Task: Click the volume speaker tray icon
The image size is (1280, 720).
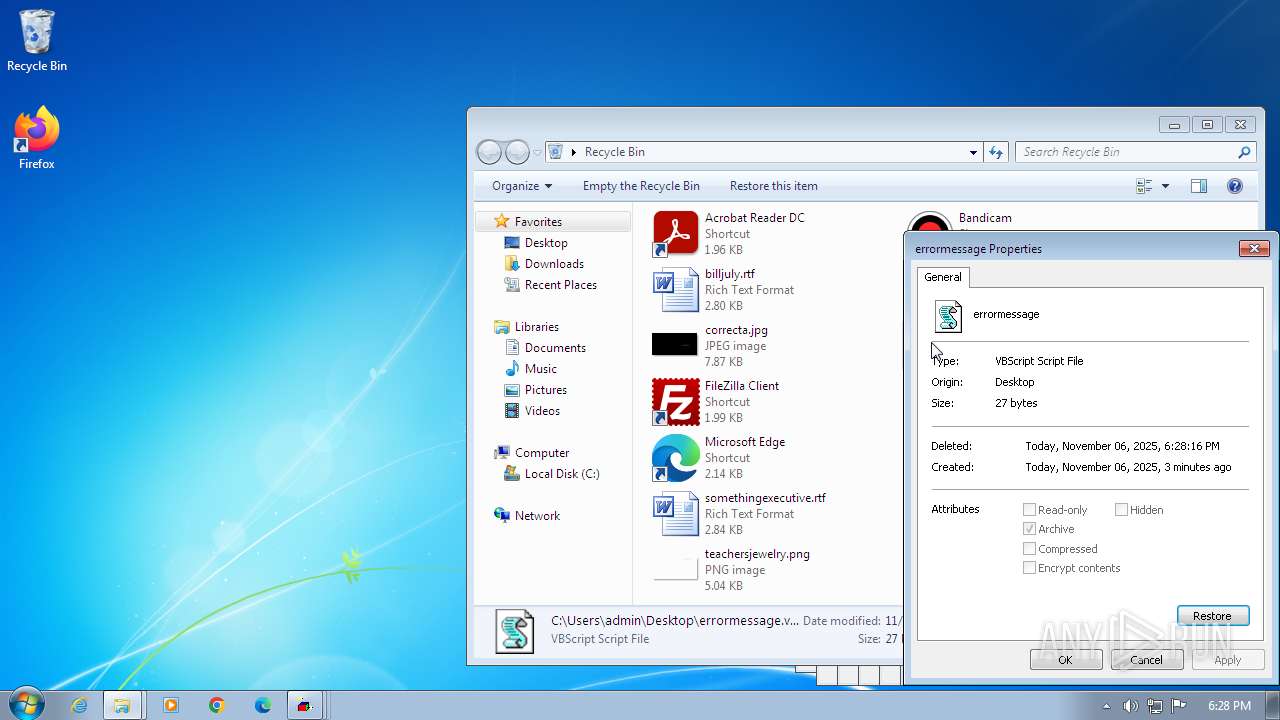Action: (1130, 705)
